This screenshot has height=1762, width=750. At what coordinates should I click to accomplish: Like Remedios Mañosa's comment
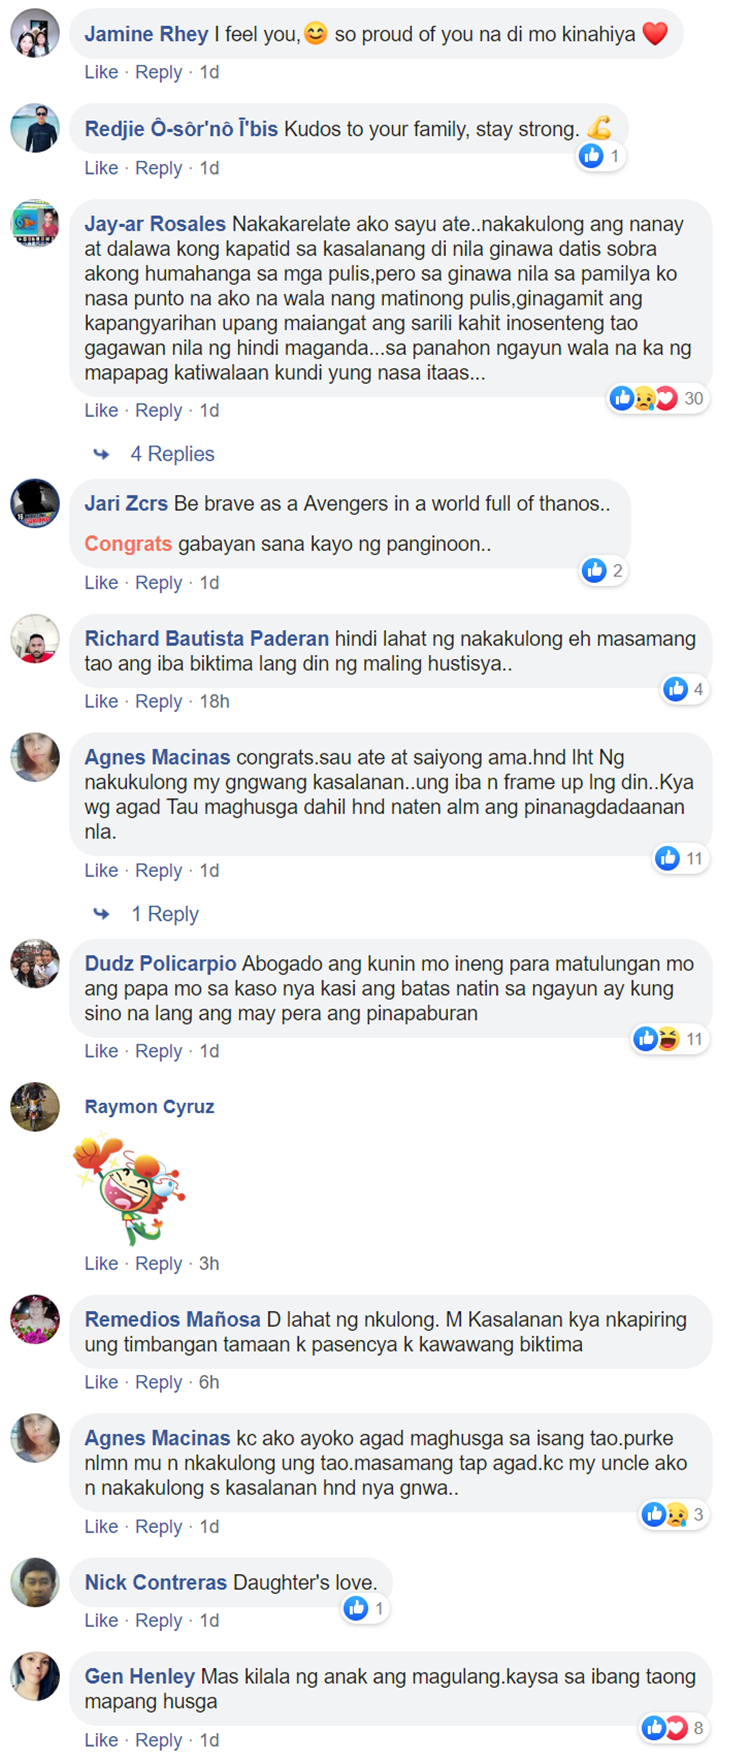pyautogui.click(x=101, y=1382)
